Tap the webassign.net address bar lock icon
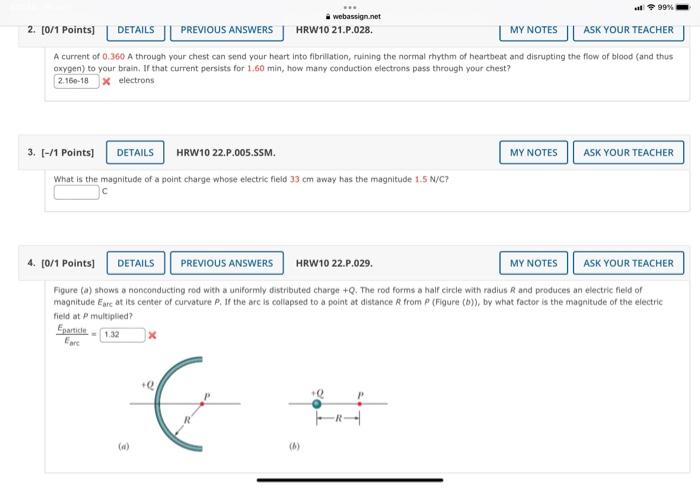Viewport: 700px width, 487px height. [x=328, y=17]
